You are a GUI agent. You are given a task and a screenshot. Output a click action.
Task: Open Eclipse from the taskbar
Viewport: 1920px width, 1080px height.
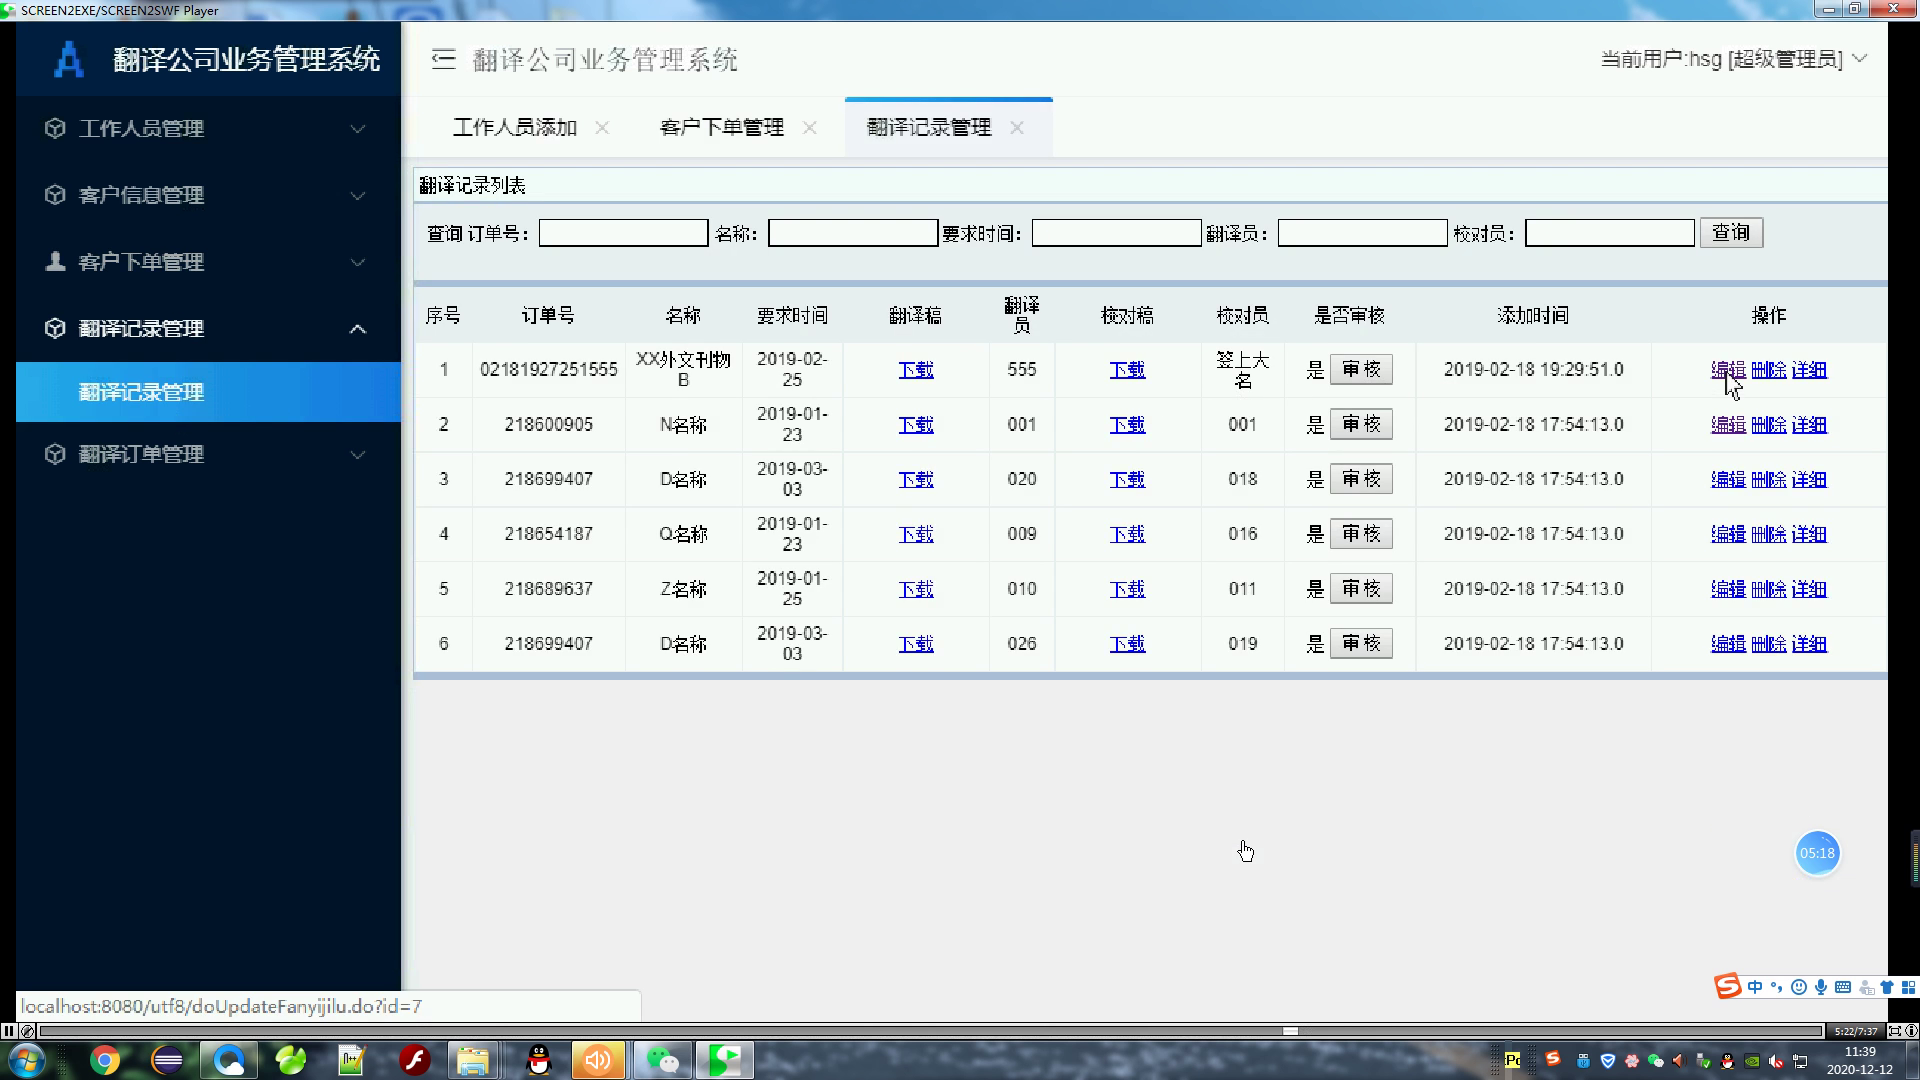pos(167,1060)
